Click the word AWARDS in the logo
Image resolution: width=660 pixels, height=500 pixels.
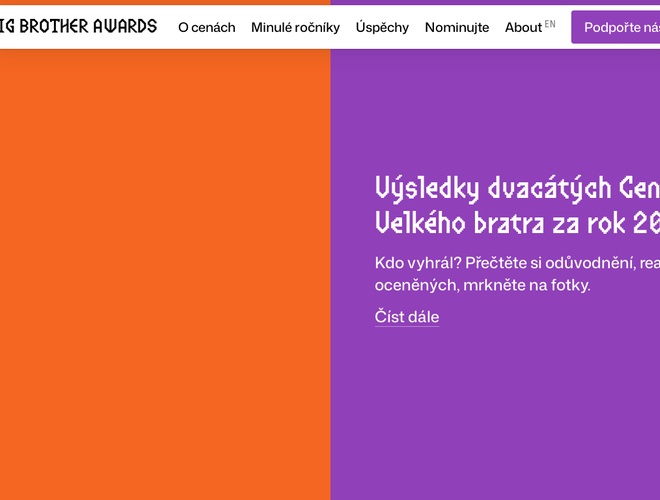125,27
